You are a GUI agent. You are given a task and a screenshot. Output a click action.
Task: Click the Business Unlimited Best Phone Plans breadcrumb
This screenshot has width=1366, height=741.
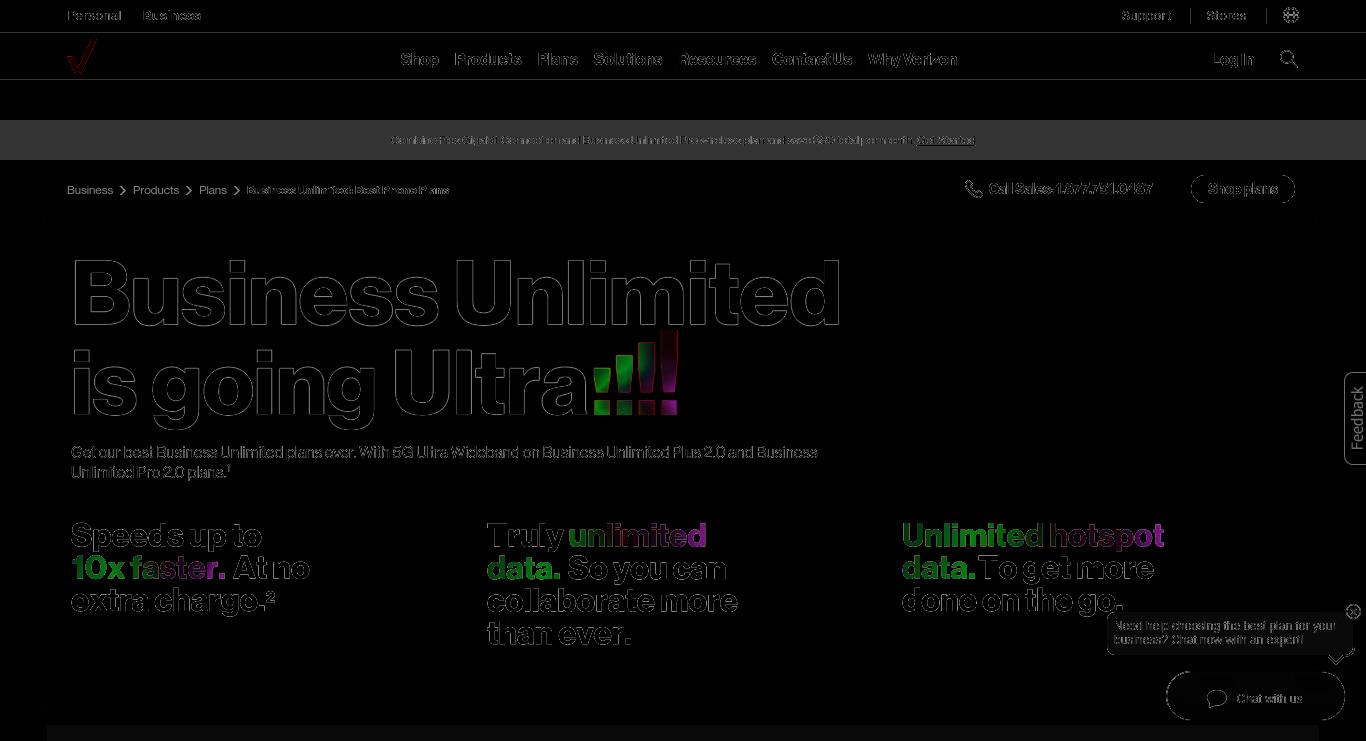tap(348, 190)
